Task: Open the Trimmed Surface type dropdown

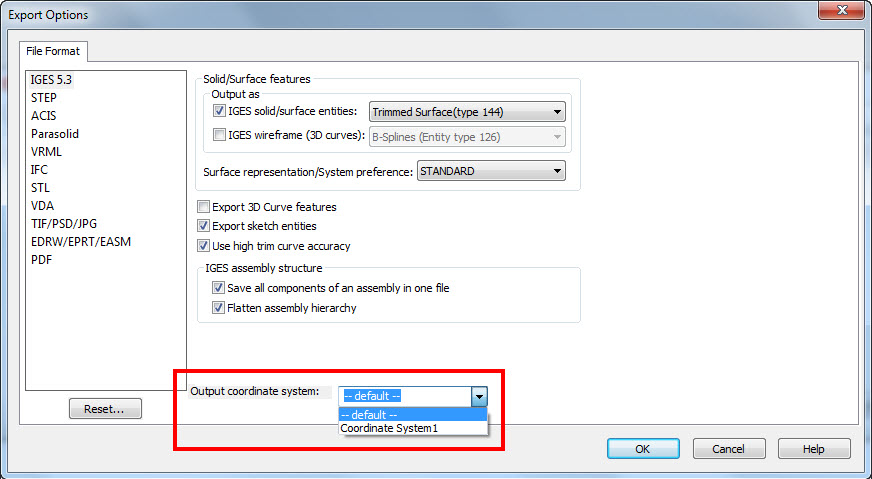Action: point(557,112)
